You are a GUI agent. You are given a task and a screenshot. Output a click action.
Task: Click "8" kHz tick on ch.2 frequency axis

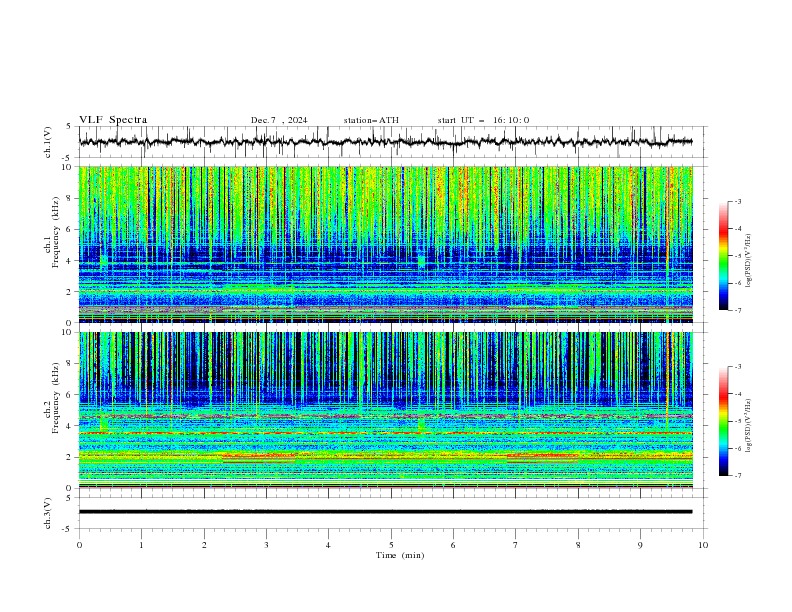pyautogui.click(x=69, y=364)
